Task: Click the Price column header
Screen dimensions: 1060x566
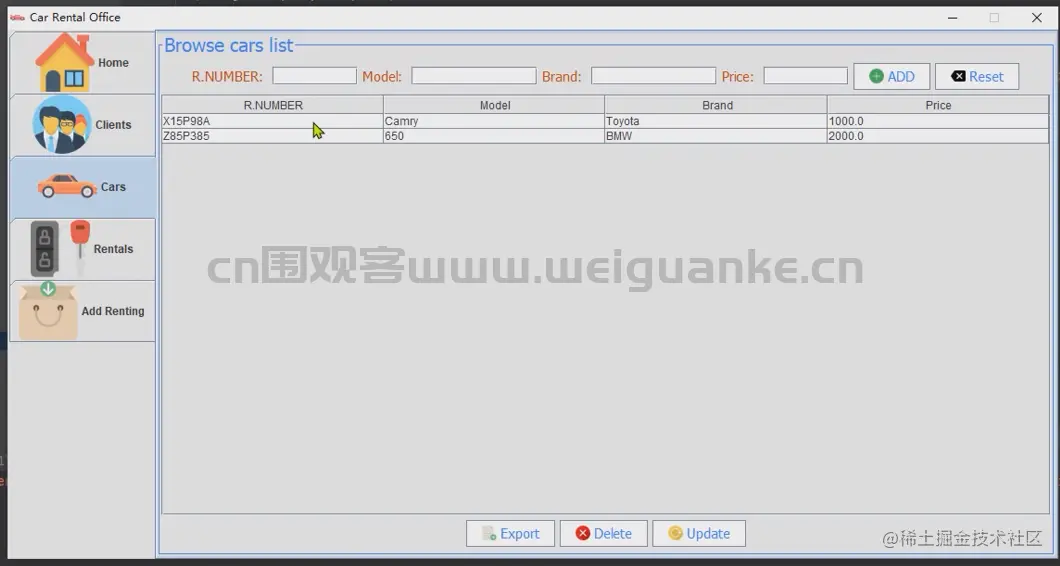Action: coord(938,105)
